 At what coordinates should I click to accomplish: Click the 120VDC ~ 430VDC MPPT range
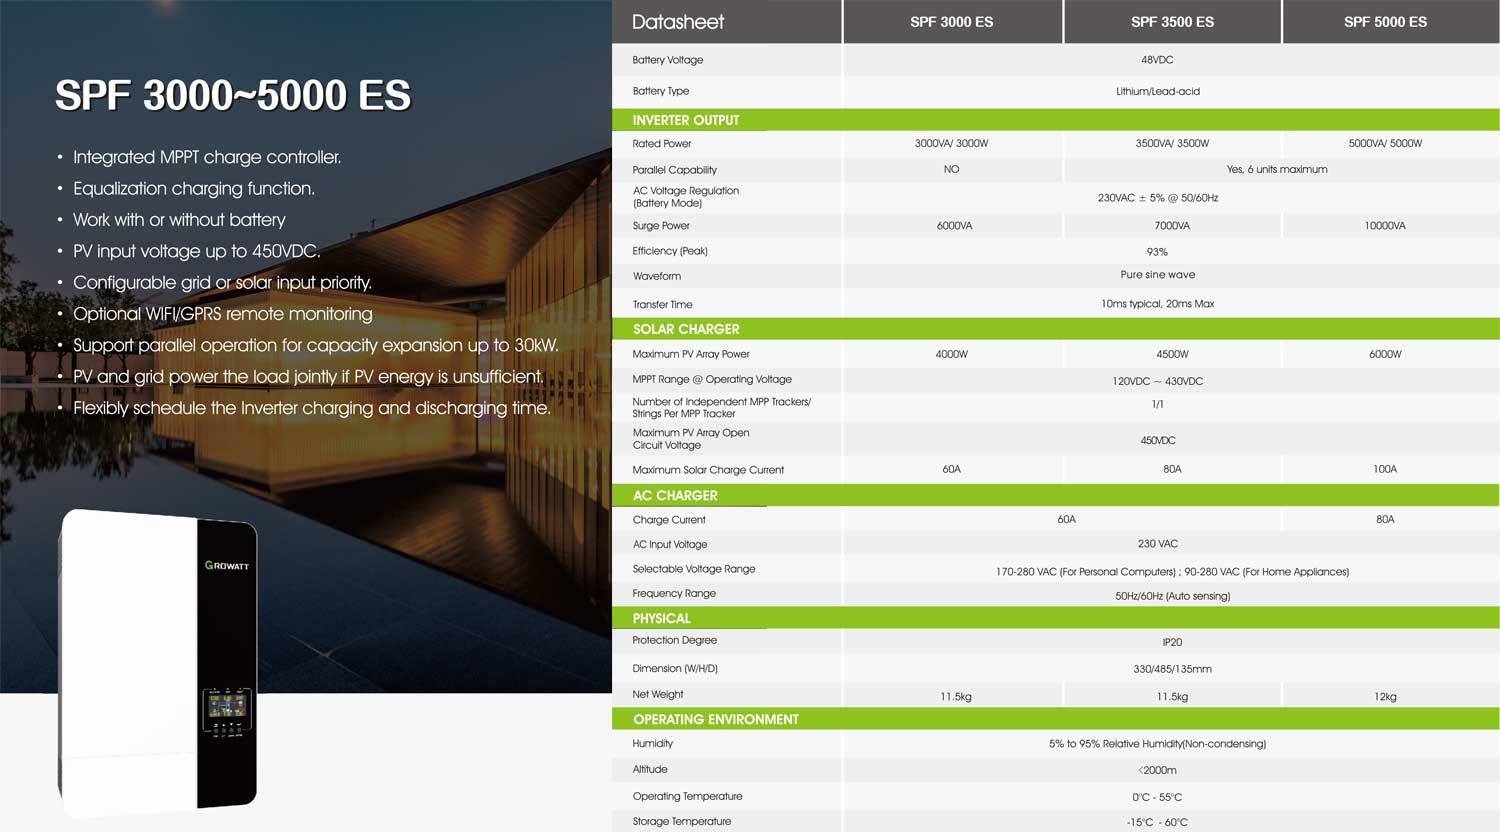[x=1157, y=382]
